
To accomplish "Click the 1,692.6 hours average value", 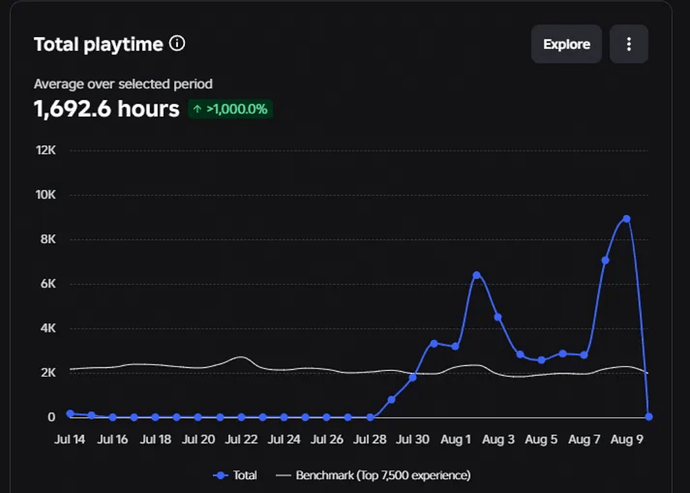I will 106,109.
